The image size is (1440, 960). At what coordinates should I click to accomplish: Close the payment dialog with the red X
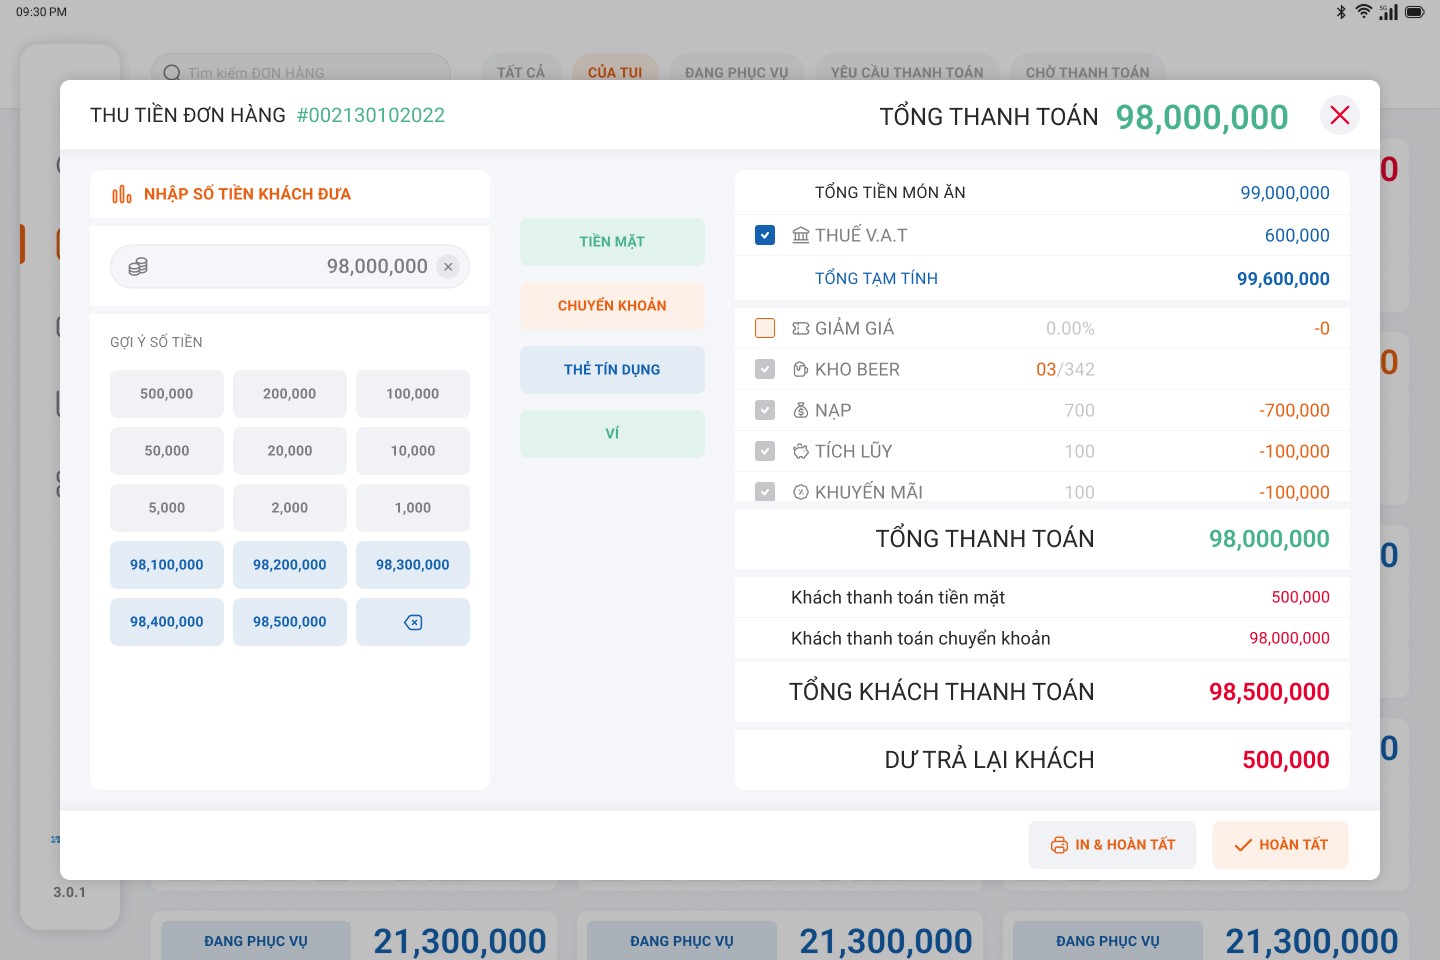(x=1340, y=115)
